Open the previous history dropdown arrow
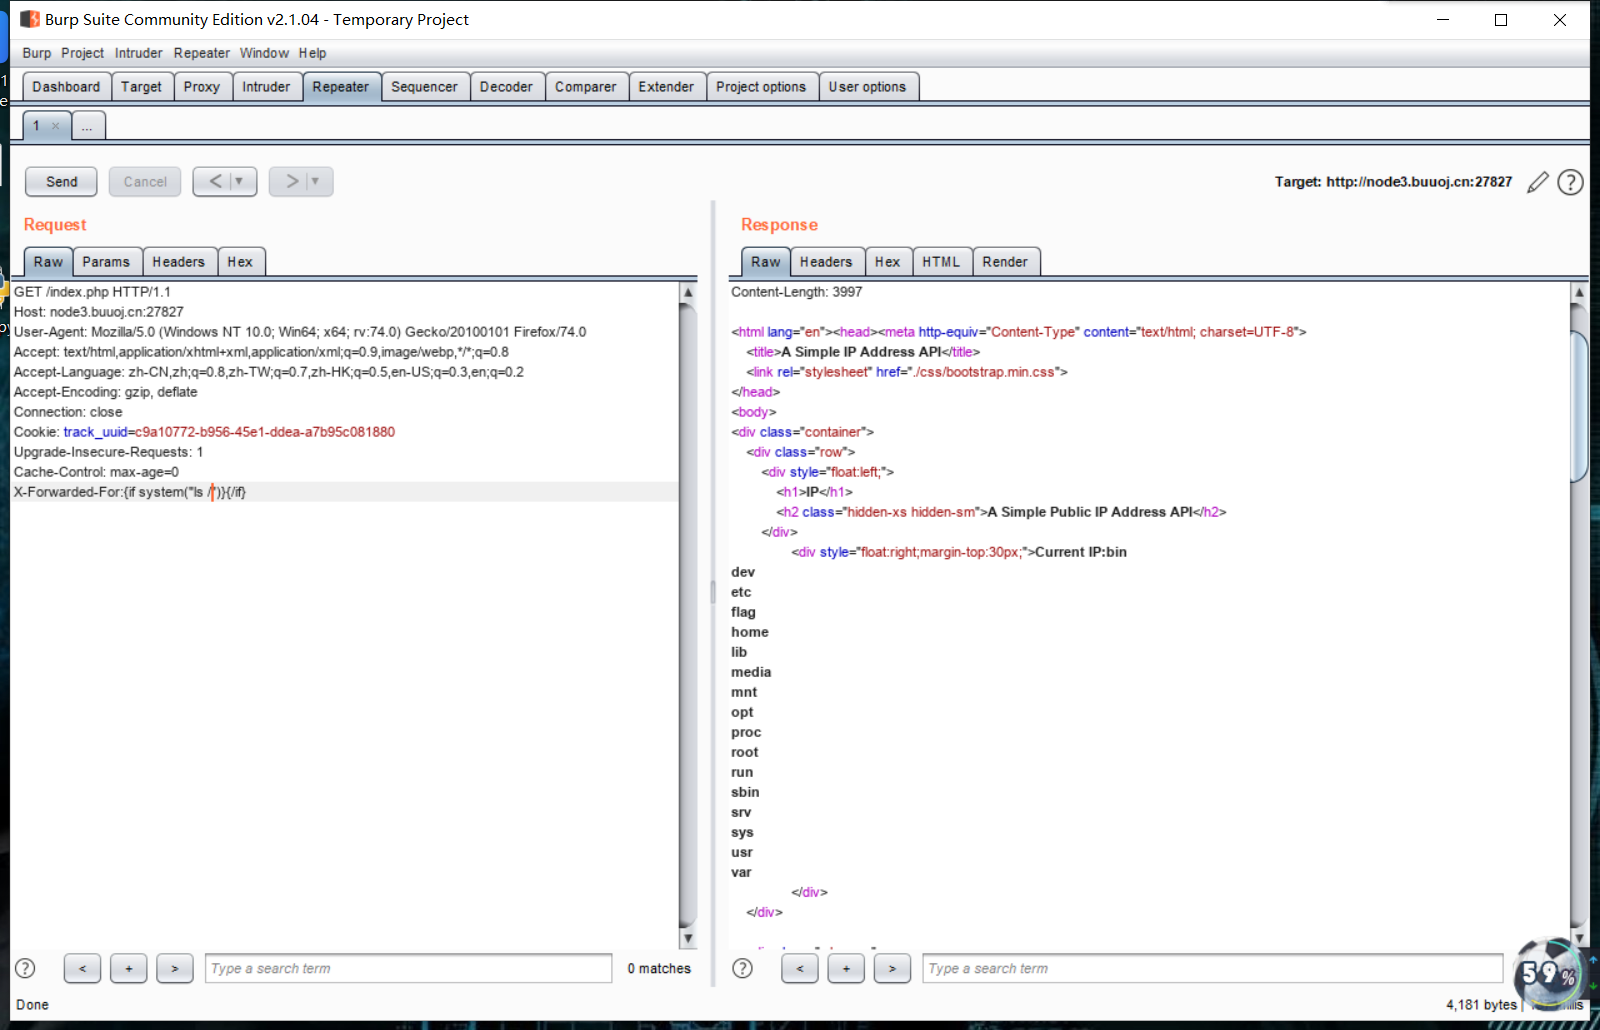This screenshot has height=1030, width=1600. point(239,181)
